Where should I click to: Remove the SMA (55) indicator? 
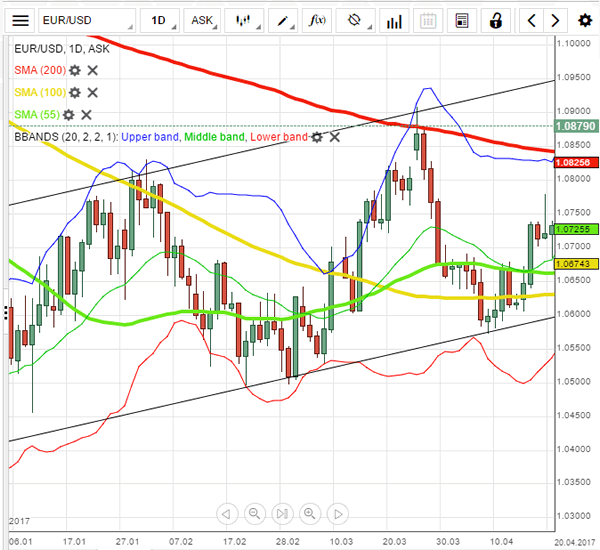coord(86,115)
